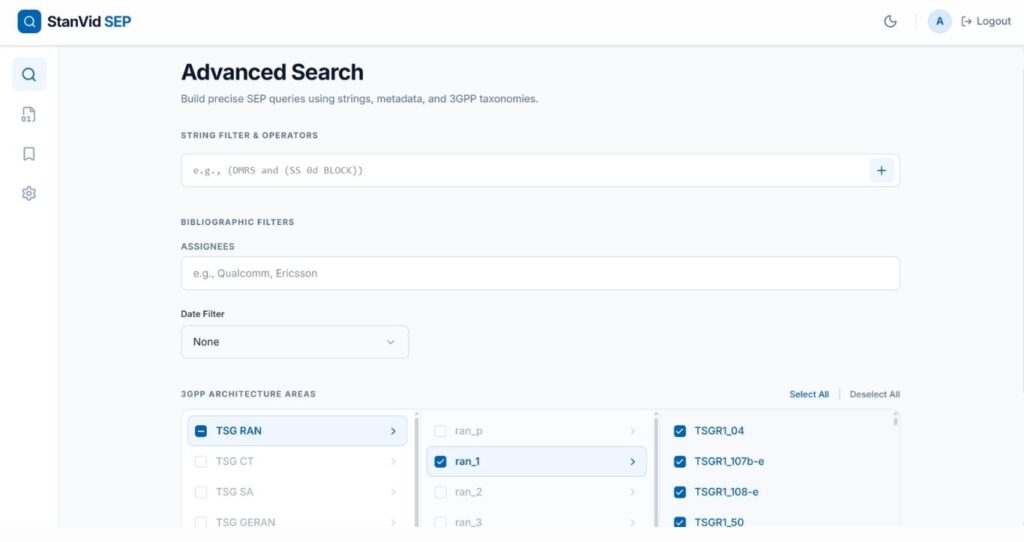Click the 3GPP Architecture Areas section label
The width and height of the screenshot is (1024, 542).
(x=248, y=394)
